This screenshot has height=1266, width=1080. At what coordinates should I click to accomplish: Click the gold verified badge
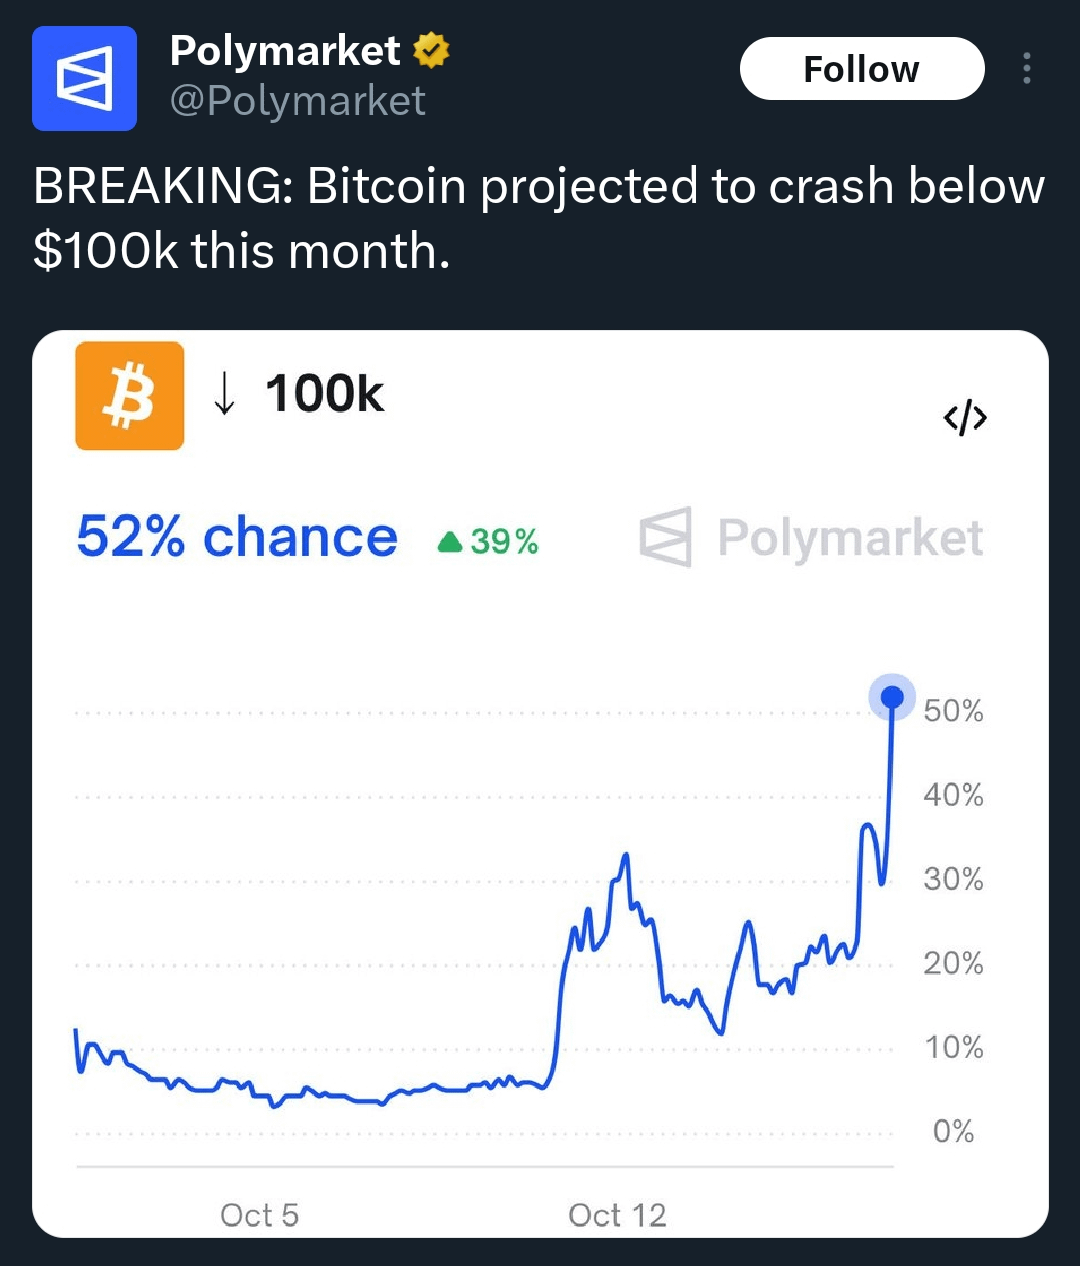click(431, 50)
